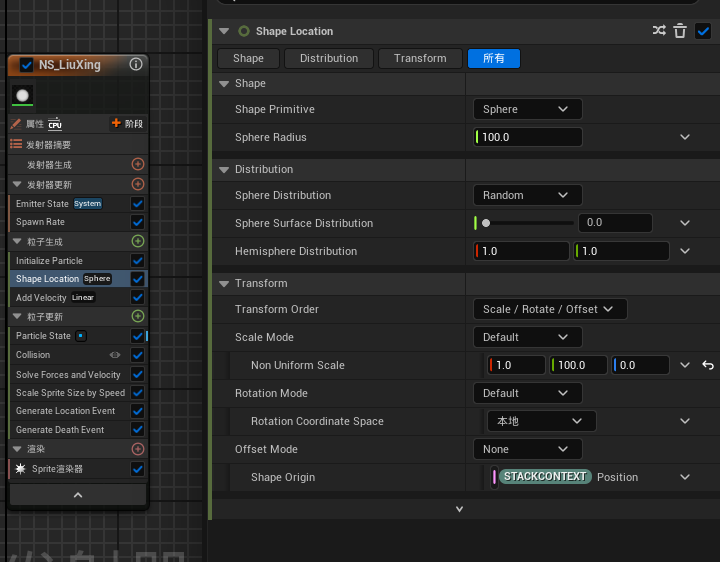Click the NS_LiuXing emitter info icon
The width and height of the screenshot is (720, 562).
pyautogui.click(x=136, y=64)
